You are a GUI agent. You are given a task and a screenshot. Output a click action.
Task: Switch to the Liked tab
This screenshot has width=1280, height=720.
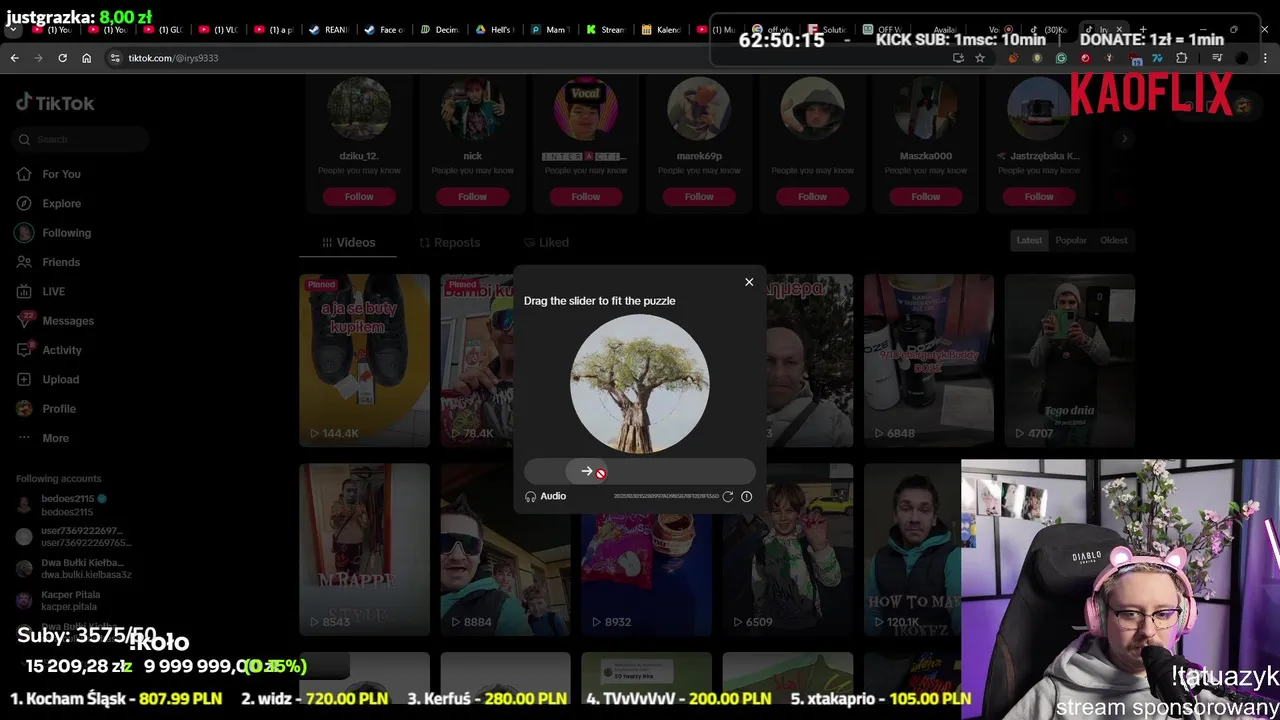546,242
